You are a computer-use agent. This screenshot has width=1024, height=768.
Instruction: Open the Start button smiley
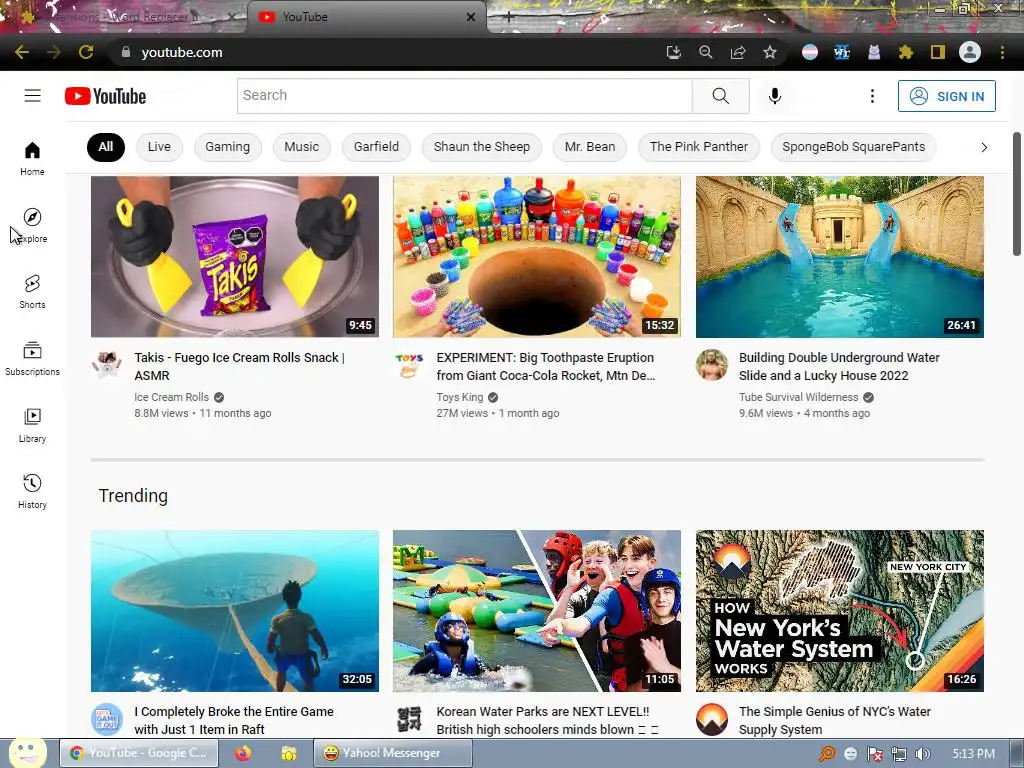(x=27, y=752)
